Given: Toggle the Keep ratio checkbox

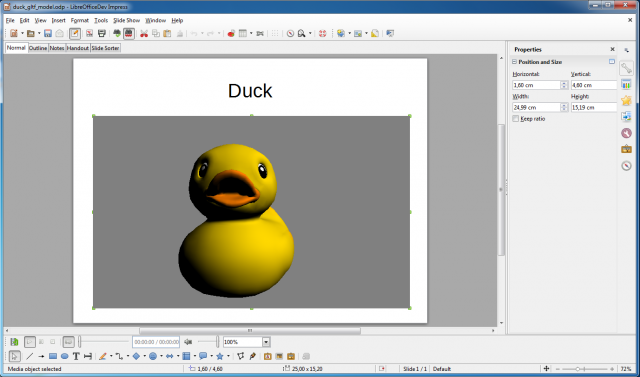Looking at the screenshot, I should pos(516,119).
